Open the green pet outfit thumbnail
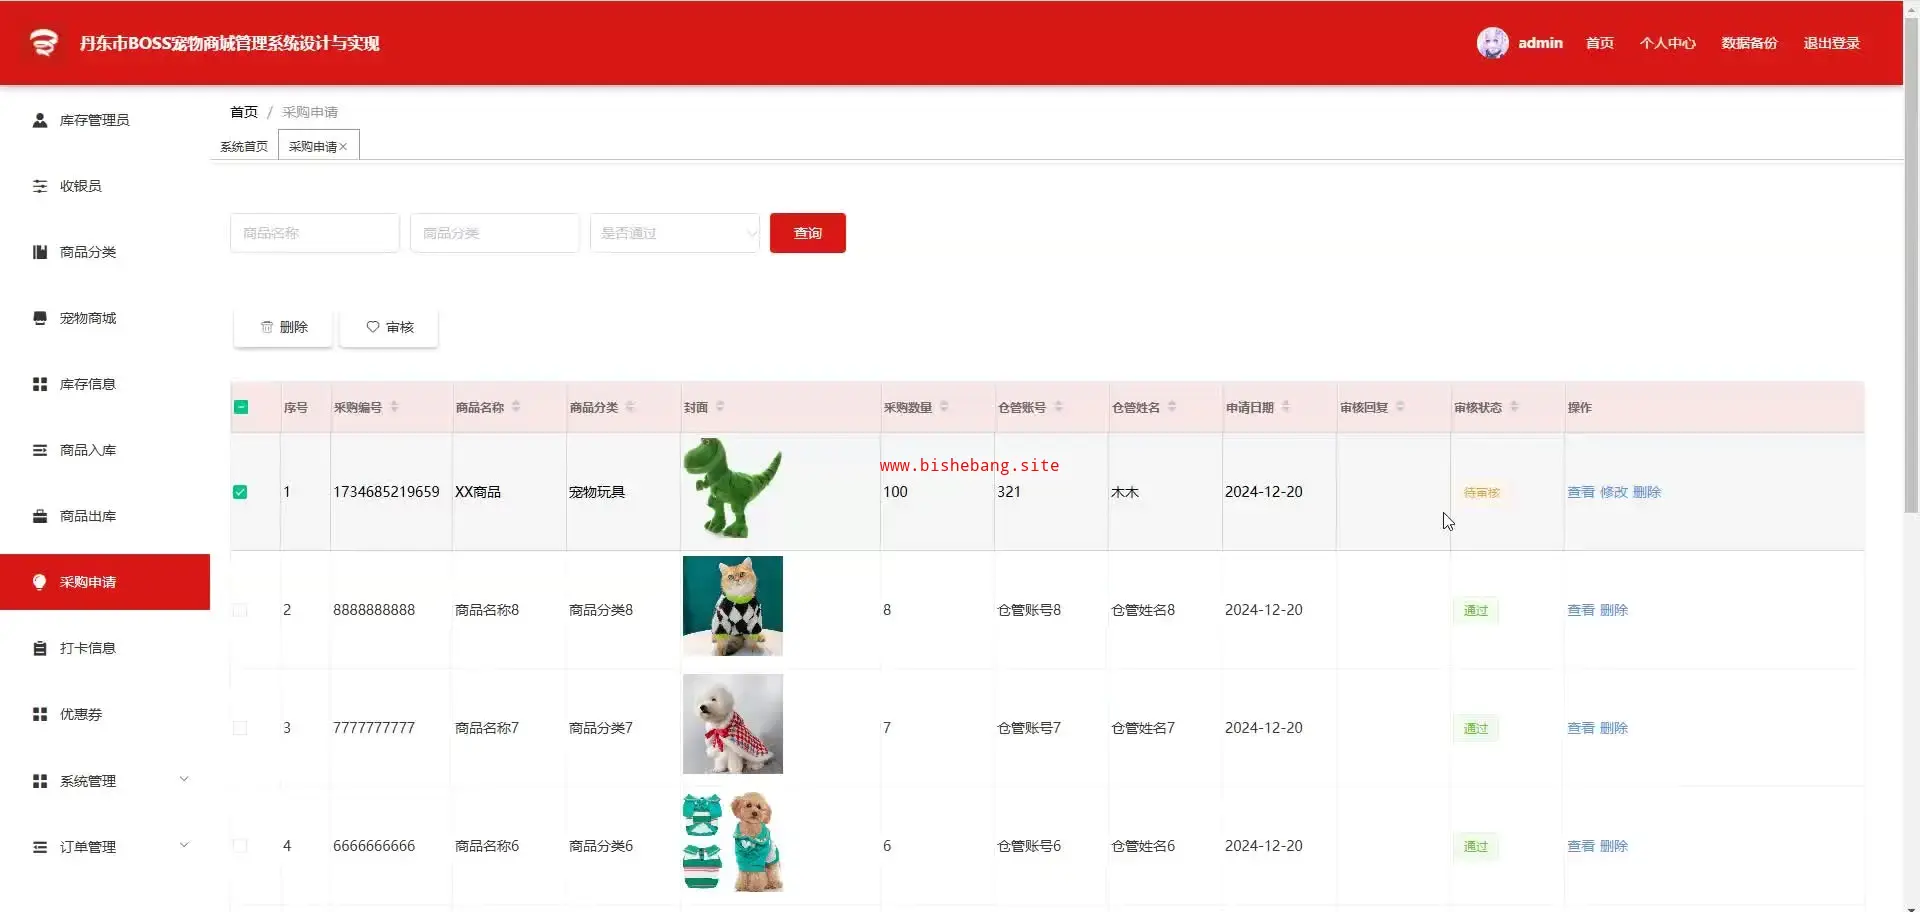The height and width of the screenshot is (912, 1920). [x=733, y=842]
